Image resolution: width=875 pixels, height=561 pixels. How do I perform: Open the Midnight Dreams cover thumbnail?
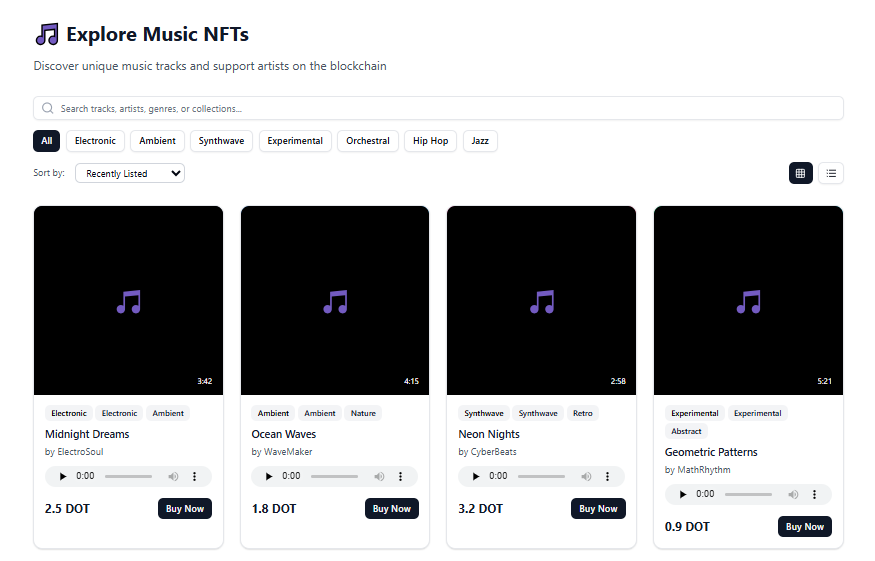click(128, 300)
